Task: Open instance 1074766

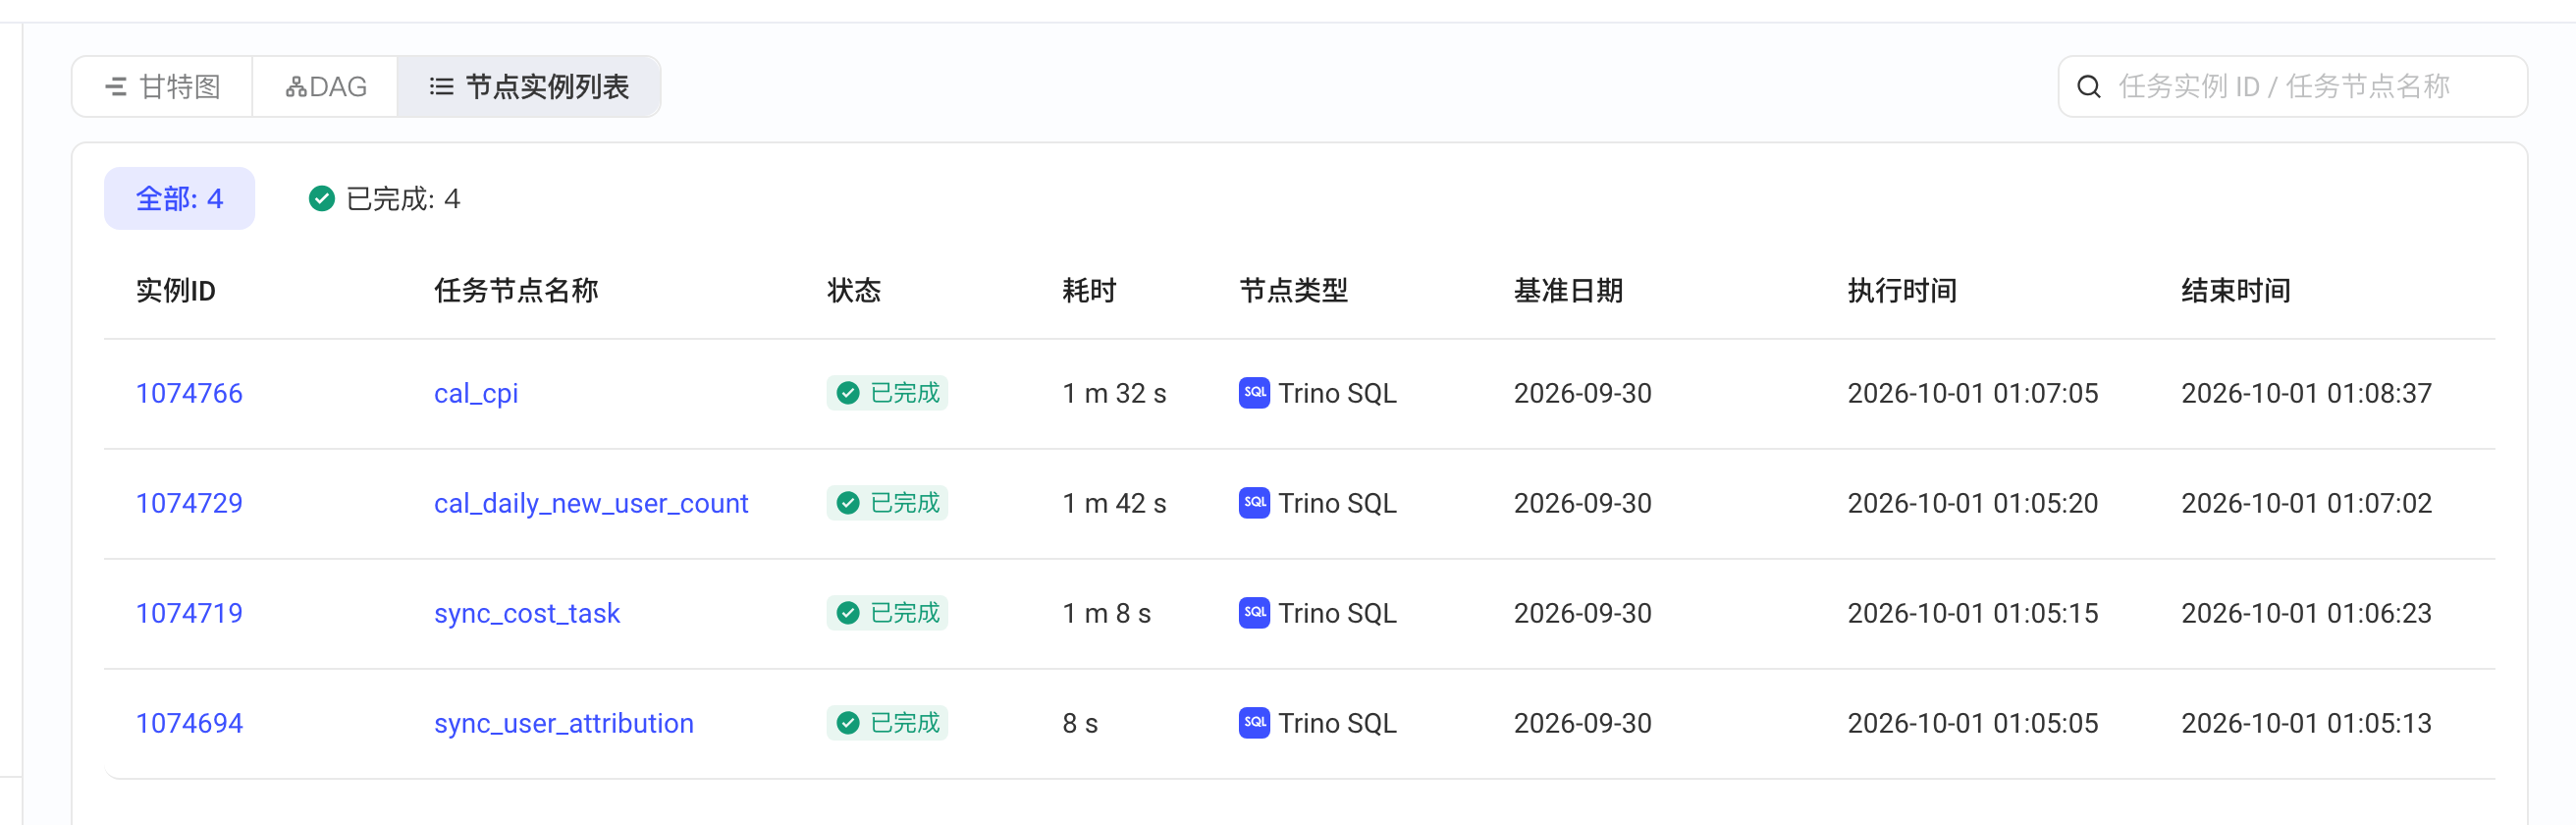Action: coord(189,393)
